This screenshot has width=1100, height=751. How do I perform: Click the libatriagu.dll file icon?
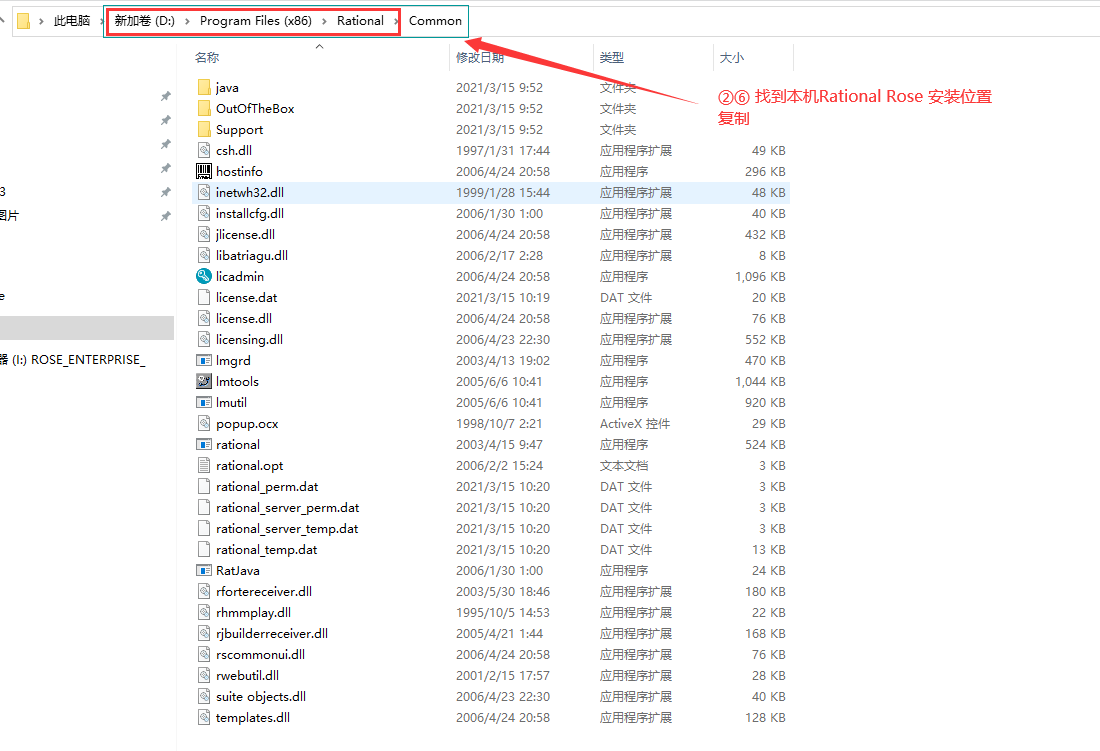pyautogui.click(x=204, y=255)
